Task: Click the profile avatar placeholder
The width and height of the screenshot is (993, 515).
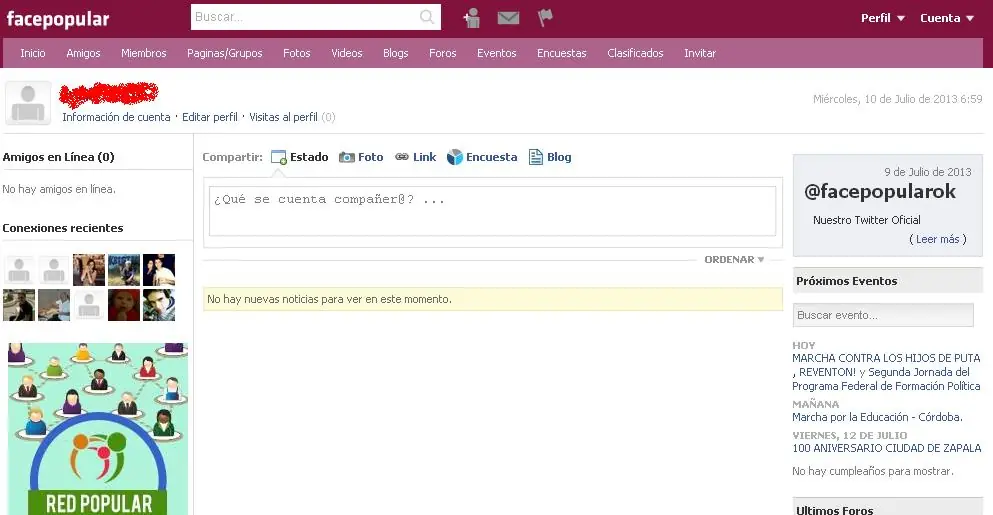Action: click(x=28, y=103)
